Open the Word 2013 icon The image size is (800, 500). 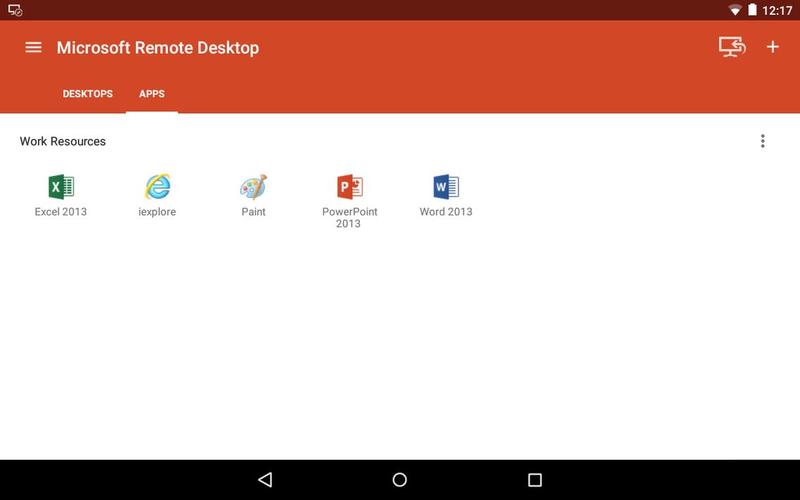(x=445, y=187)
